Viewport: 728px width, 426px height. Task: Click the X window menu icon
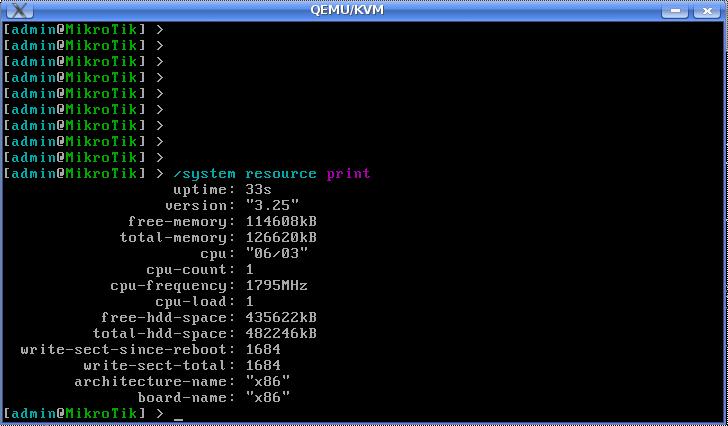click(20, 10)
